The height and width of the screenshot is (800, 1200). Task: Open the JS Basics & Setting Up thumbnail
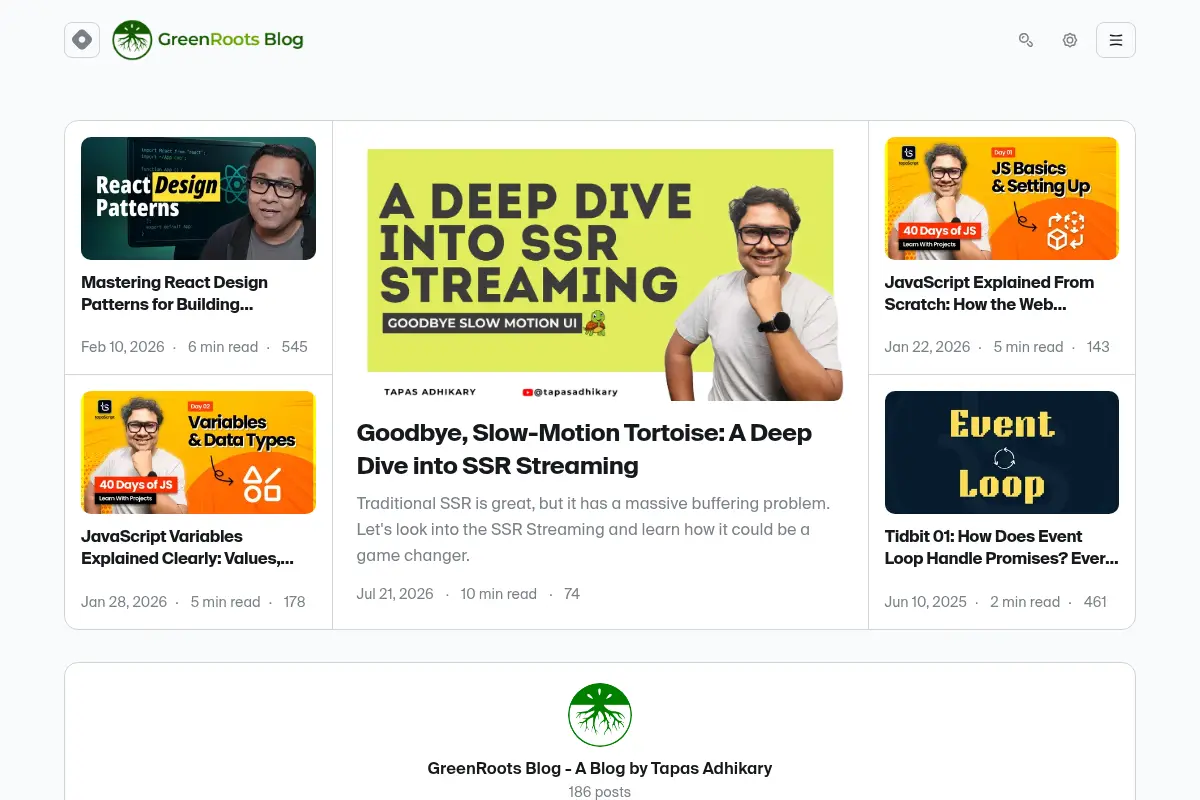[x=1002, y=198]
